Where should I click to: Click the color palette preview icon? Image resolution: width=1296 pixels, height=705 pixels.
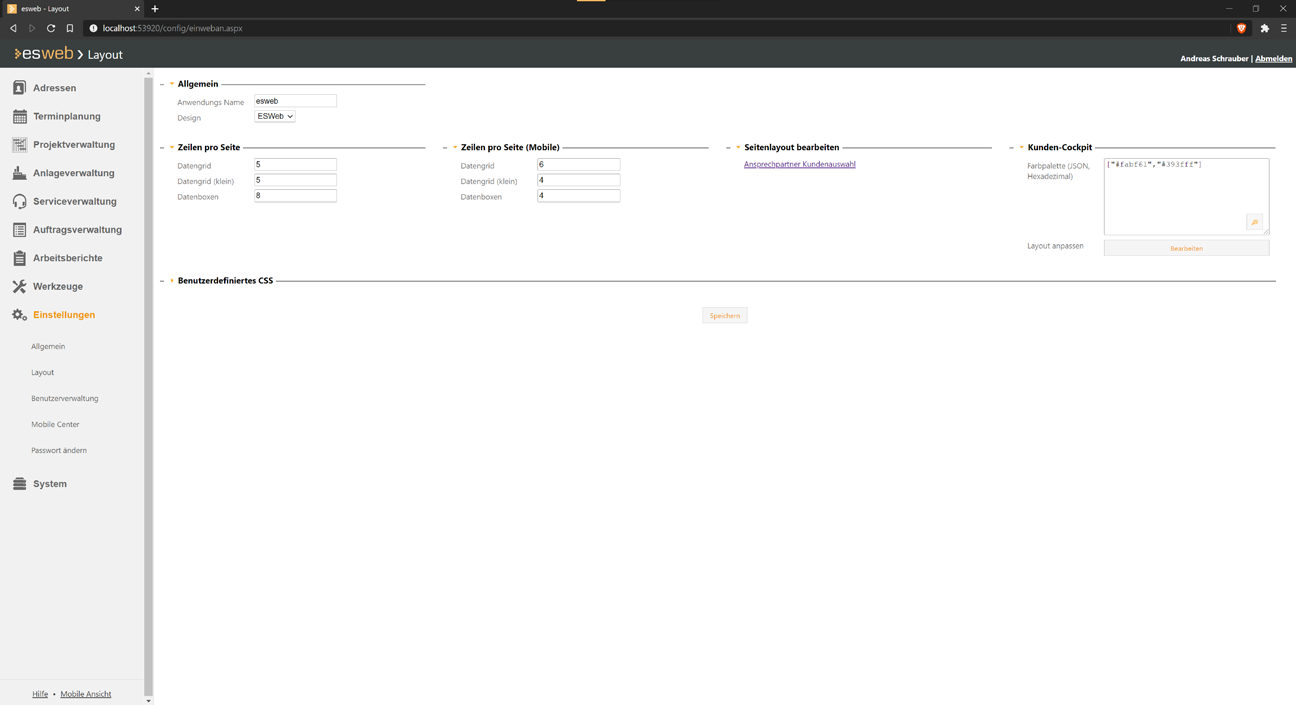click(x=1254, y=222)
